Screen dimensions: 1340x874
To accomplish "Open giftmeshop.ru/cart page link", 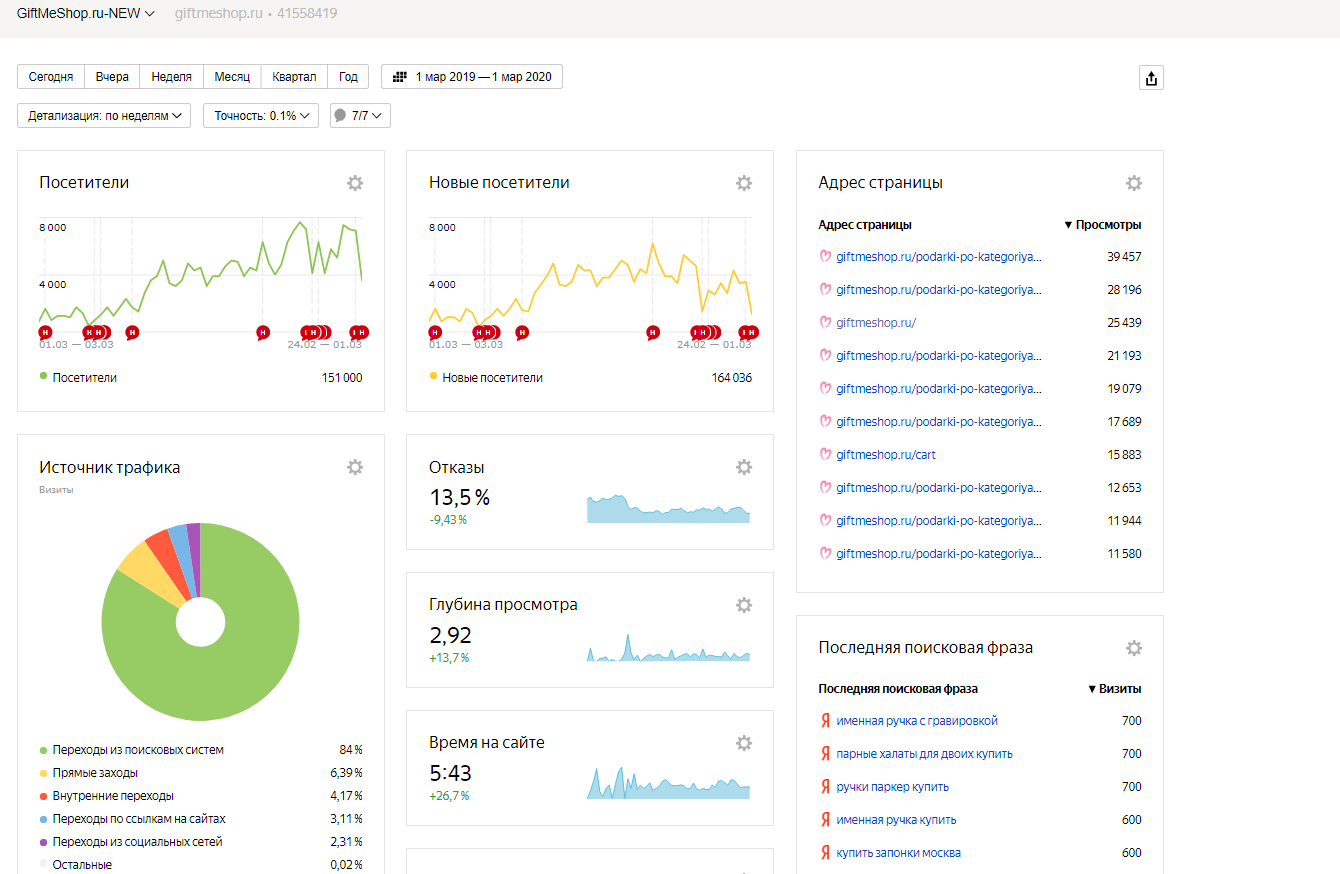I will [886, 455].
